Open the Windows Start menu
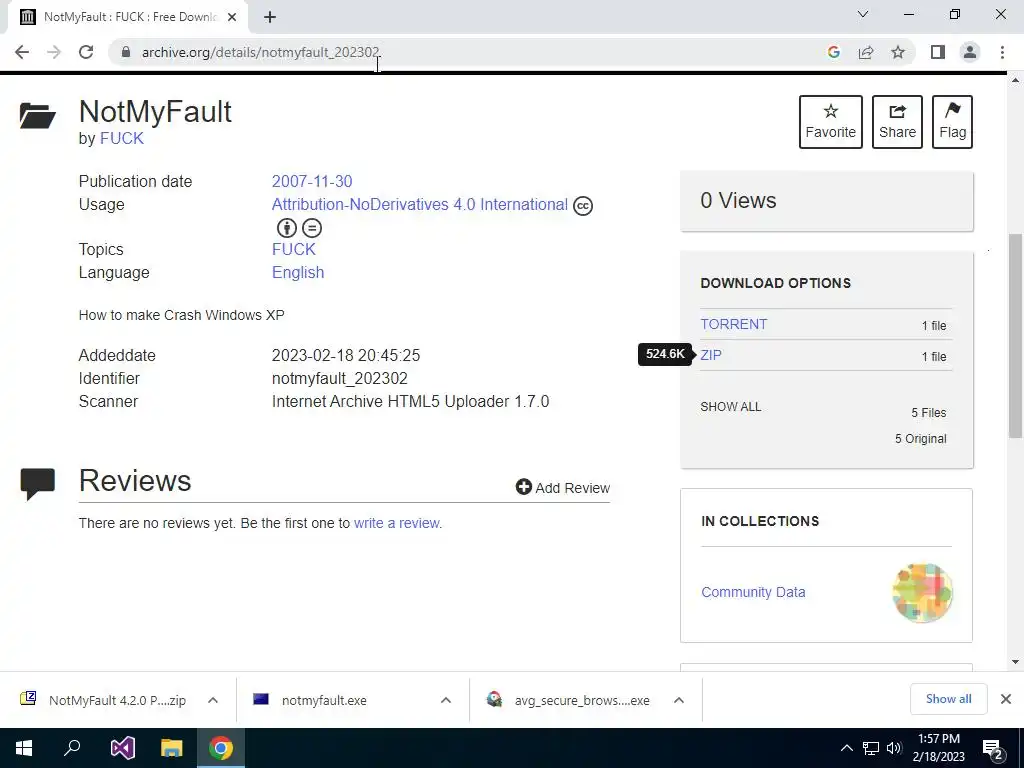The height and width of the screenshot is (768, 1024). [x=24, y=748]
